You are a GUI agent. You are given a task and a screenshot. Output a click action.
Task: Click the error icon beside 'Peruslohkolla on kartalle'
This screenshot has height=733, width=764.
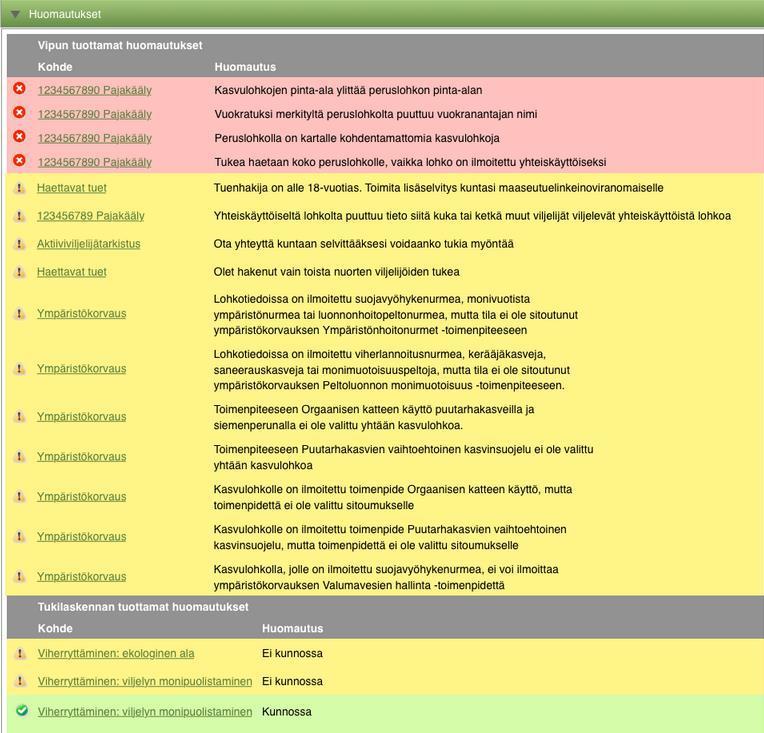coord(19,136)
